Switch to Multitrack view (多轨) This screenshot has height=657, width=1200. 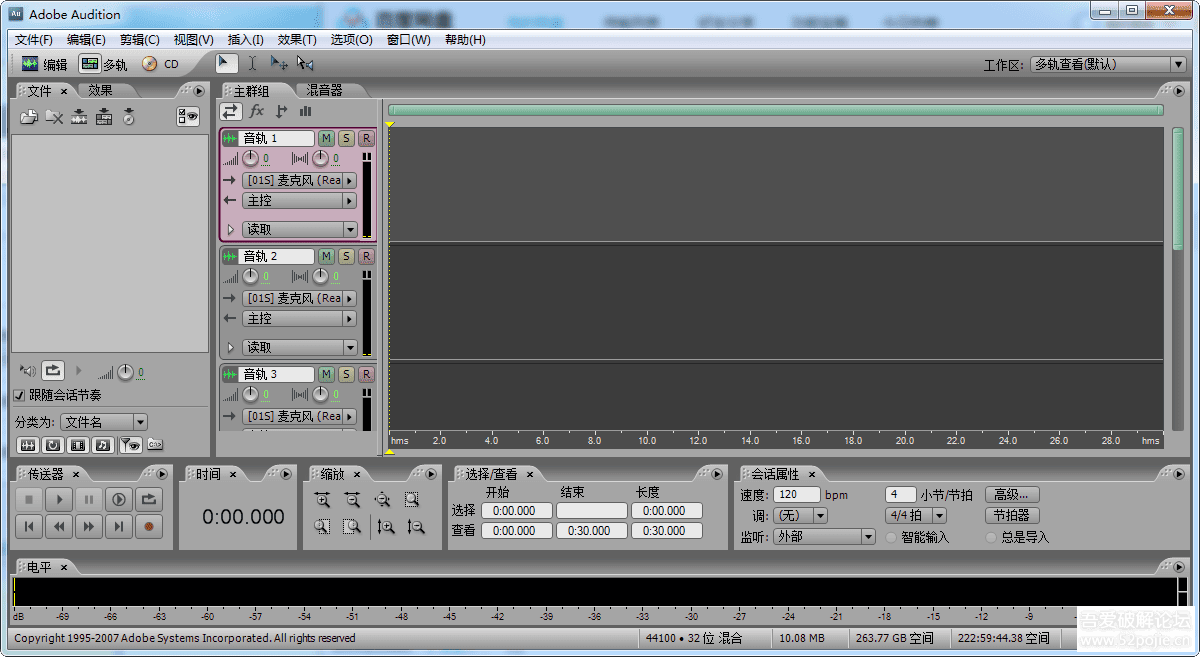[104, 64]
